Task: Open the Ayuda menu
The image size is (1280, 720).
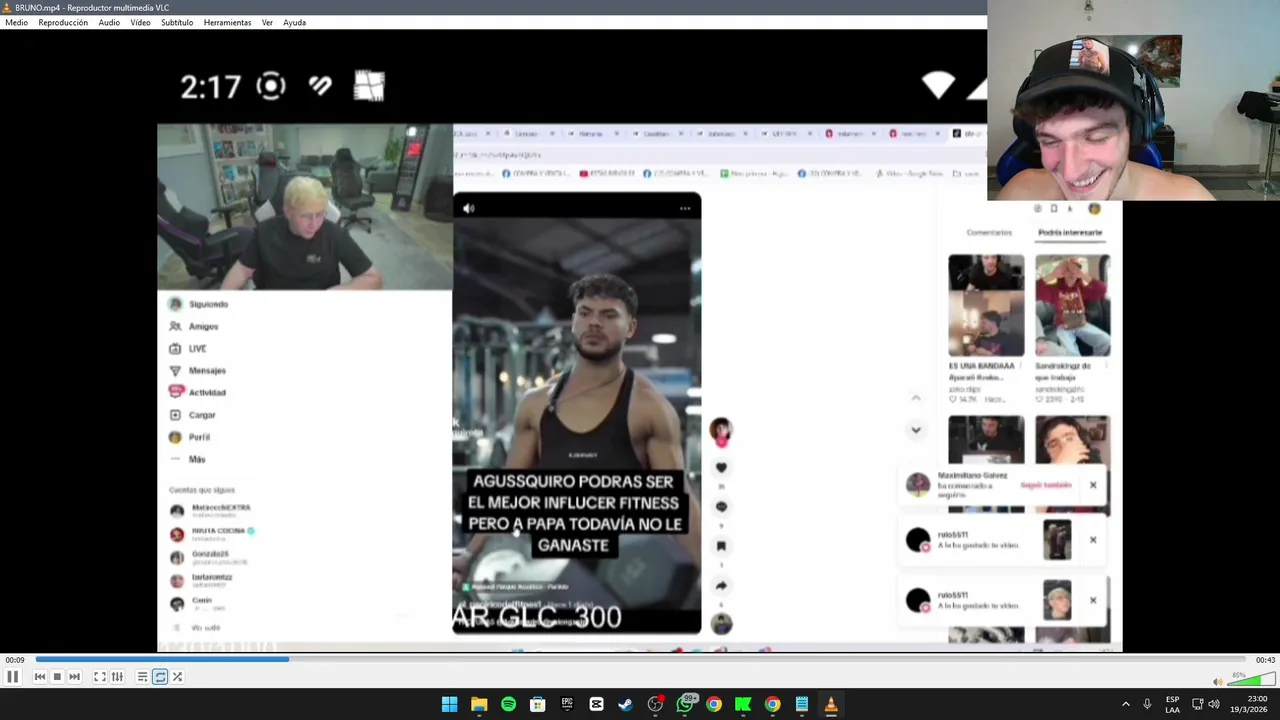Action: coord(294,22)
